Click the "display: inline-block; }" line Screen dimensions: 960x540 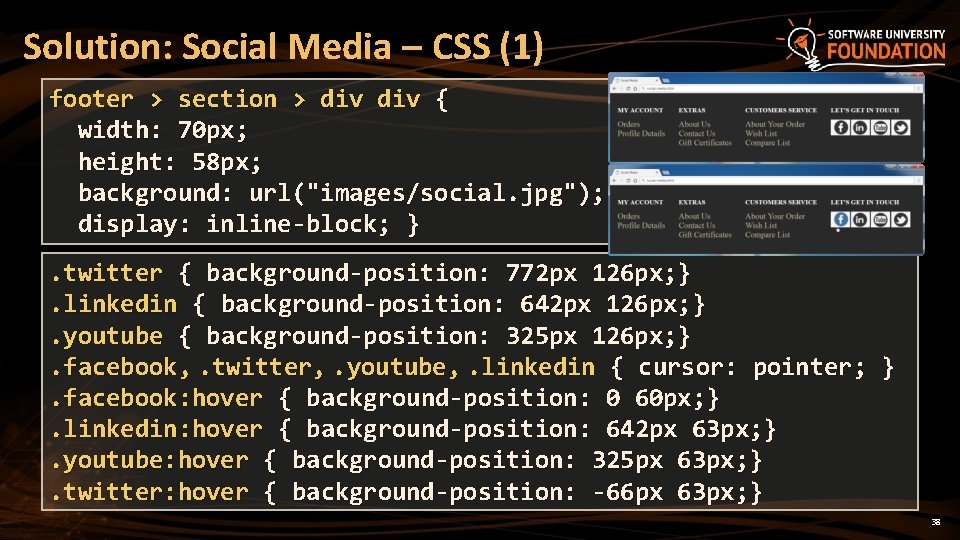[x=249, y=224]
